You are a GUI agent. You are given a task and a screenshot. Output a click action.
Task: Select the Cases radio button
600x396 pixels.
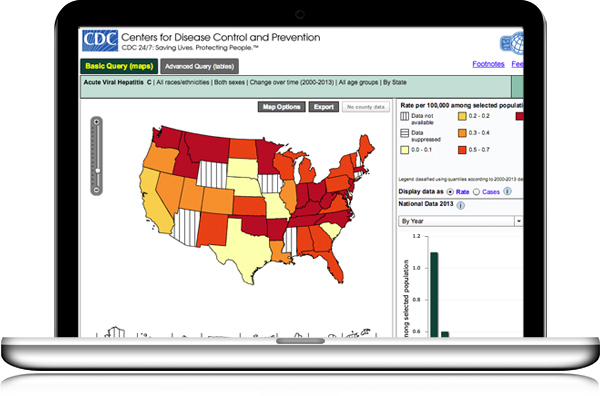[476, 192]
